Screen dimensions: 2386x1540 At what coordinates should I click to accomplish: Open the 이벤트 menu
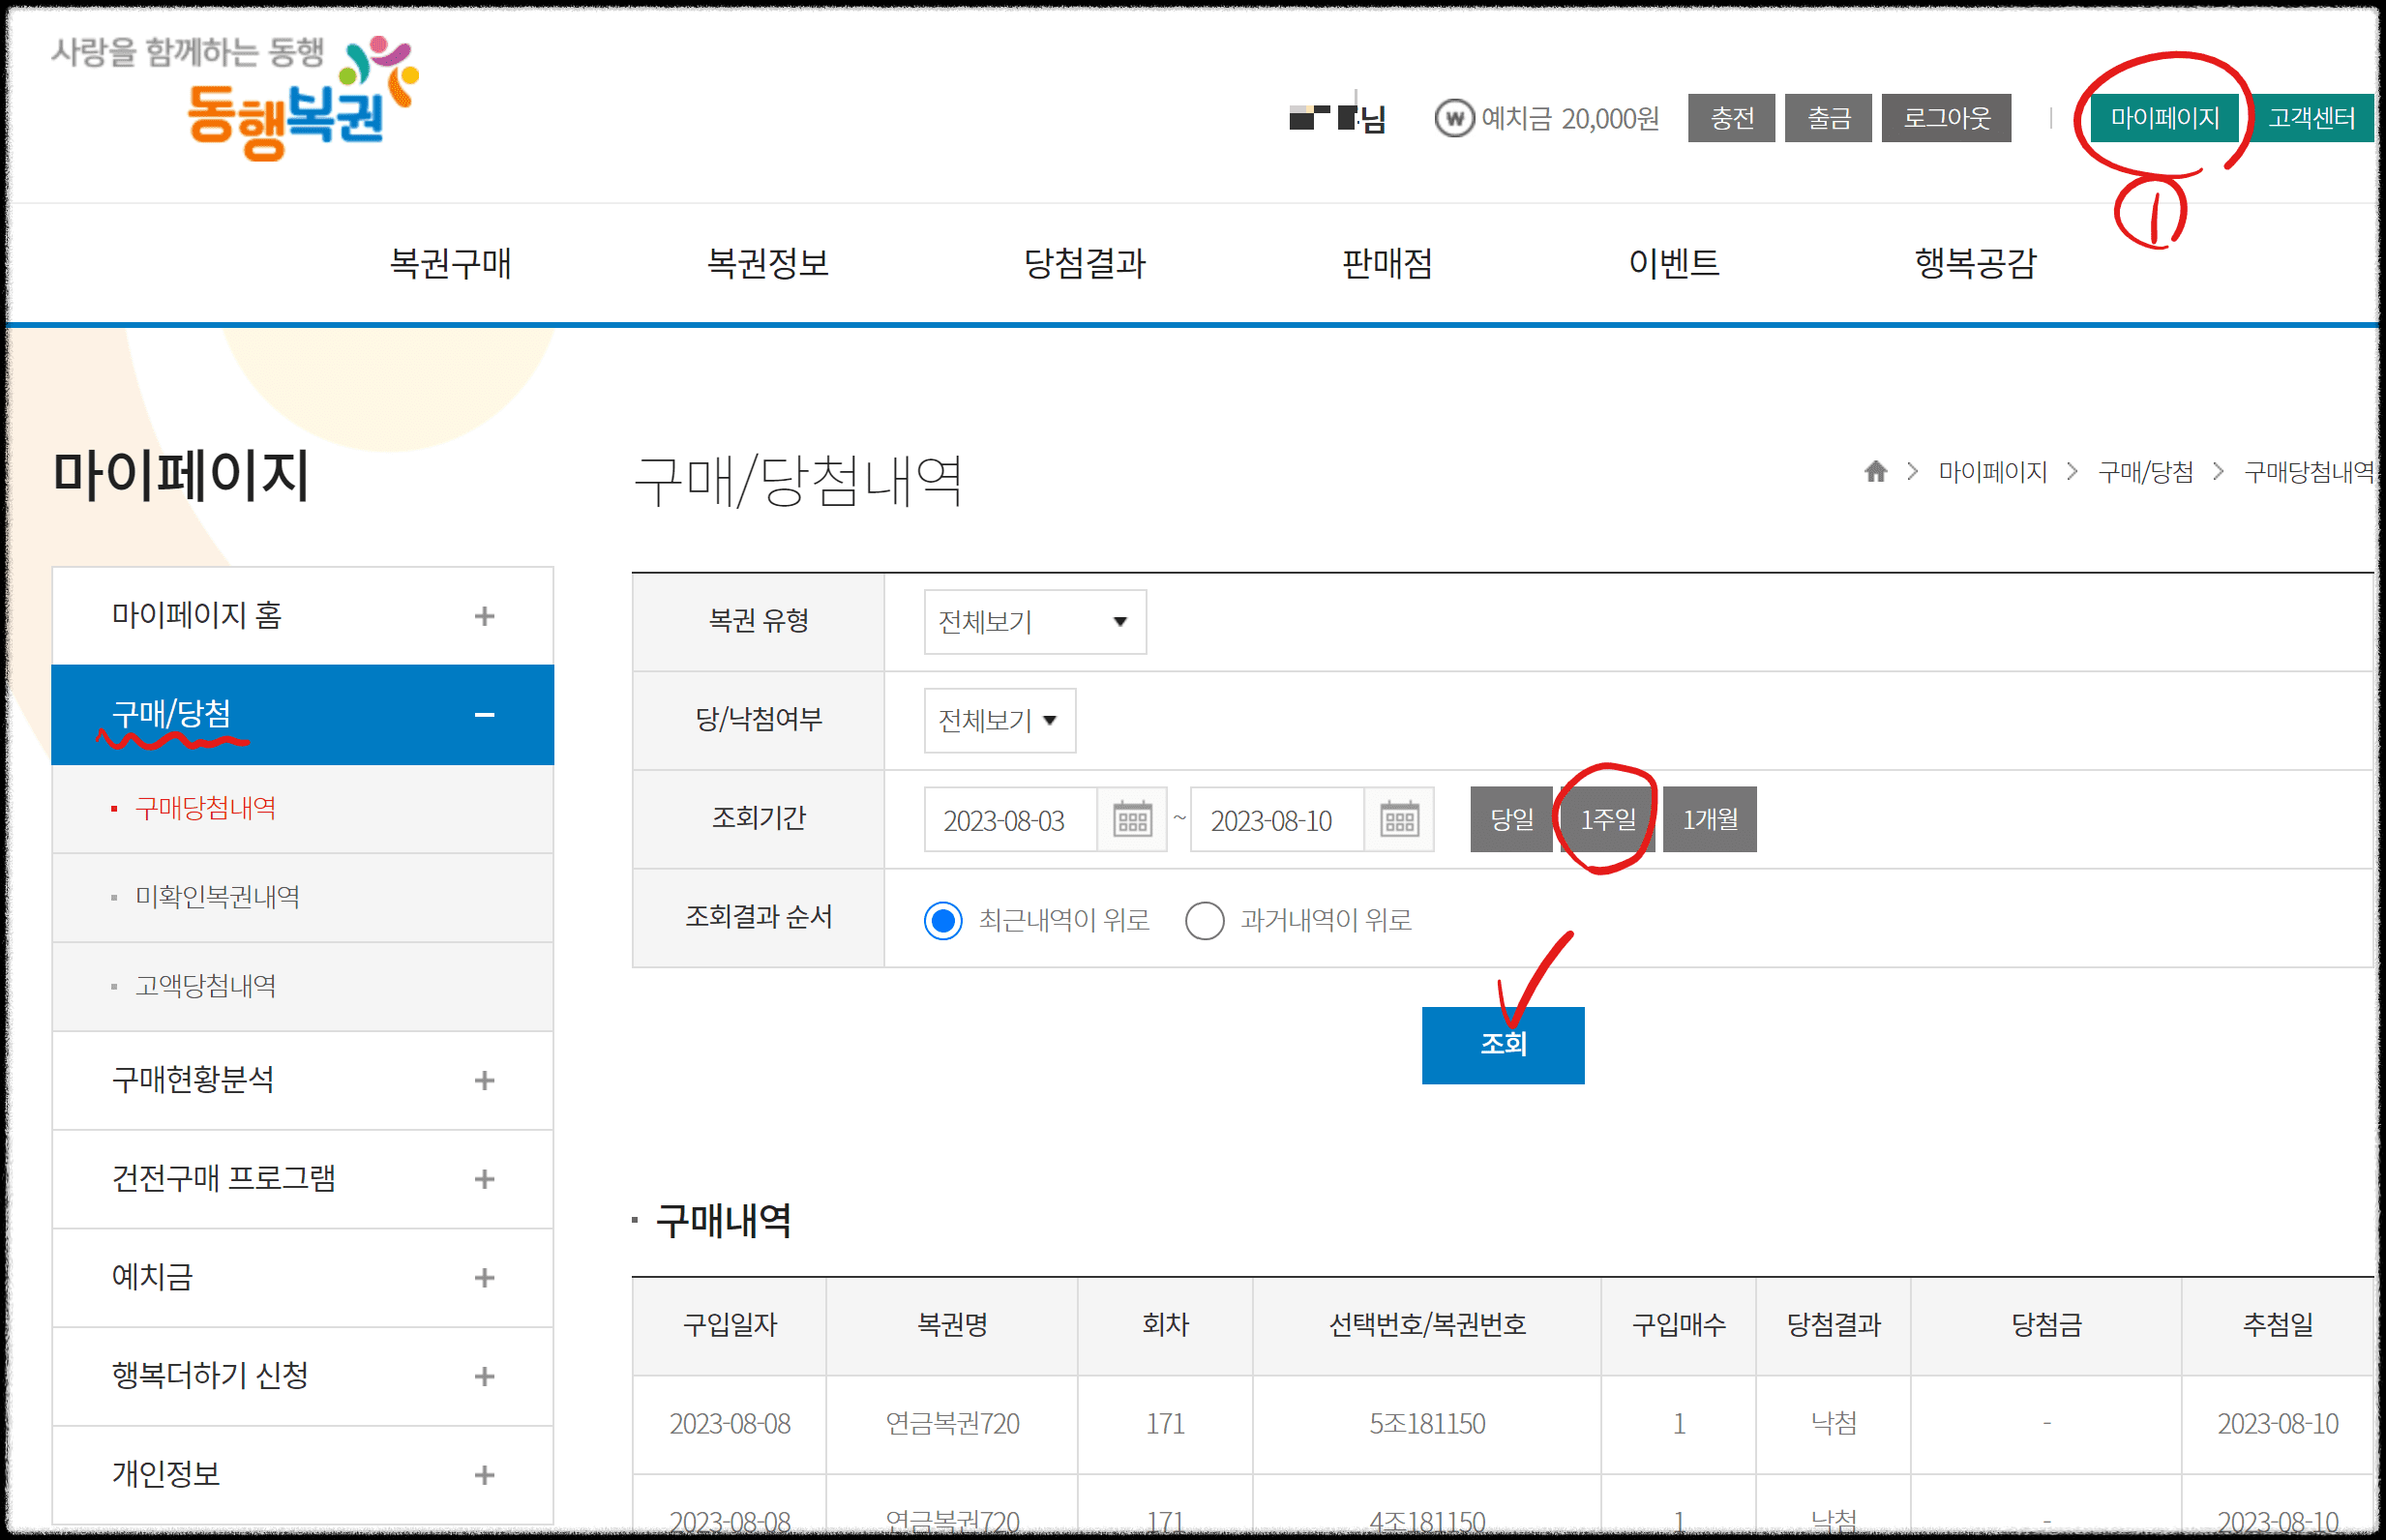tap(1674, 263)
